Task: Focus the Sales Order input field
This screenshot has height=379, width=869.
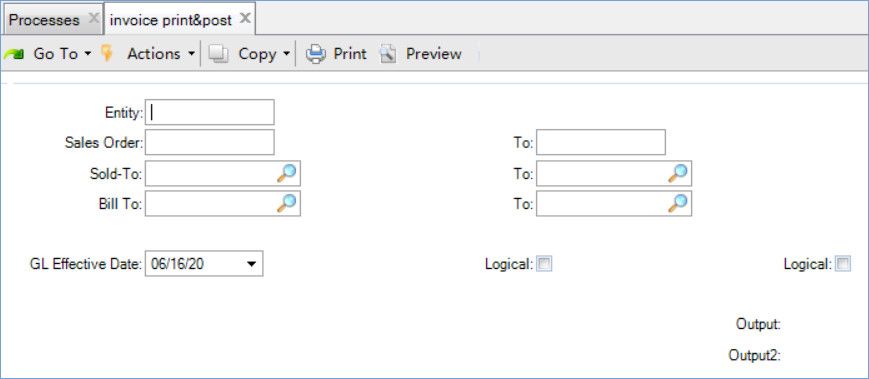Action: click(x=209, y=142)
